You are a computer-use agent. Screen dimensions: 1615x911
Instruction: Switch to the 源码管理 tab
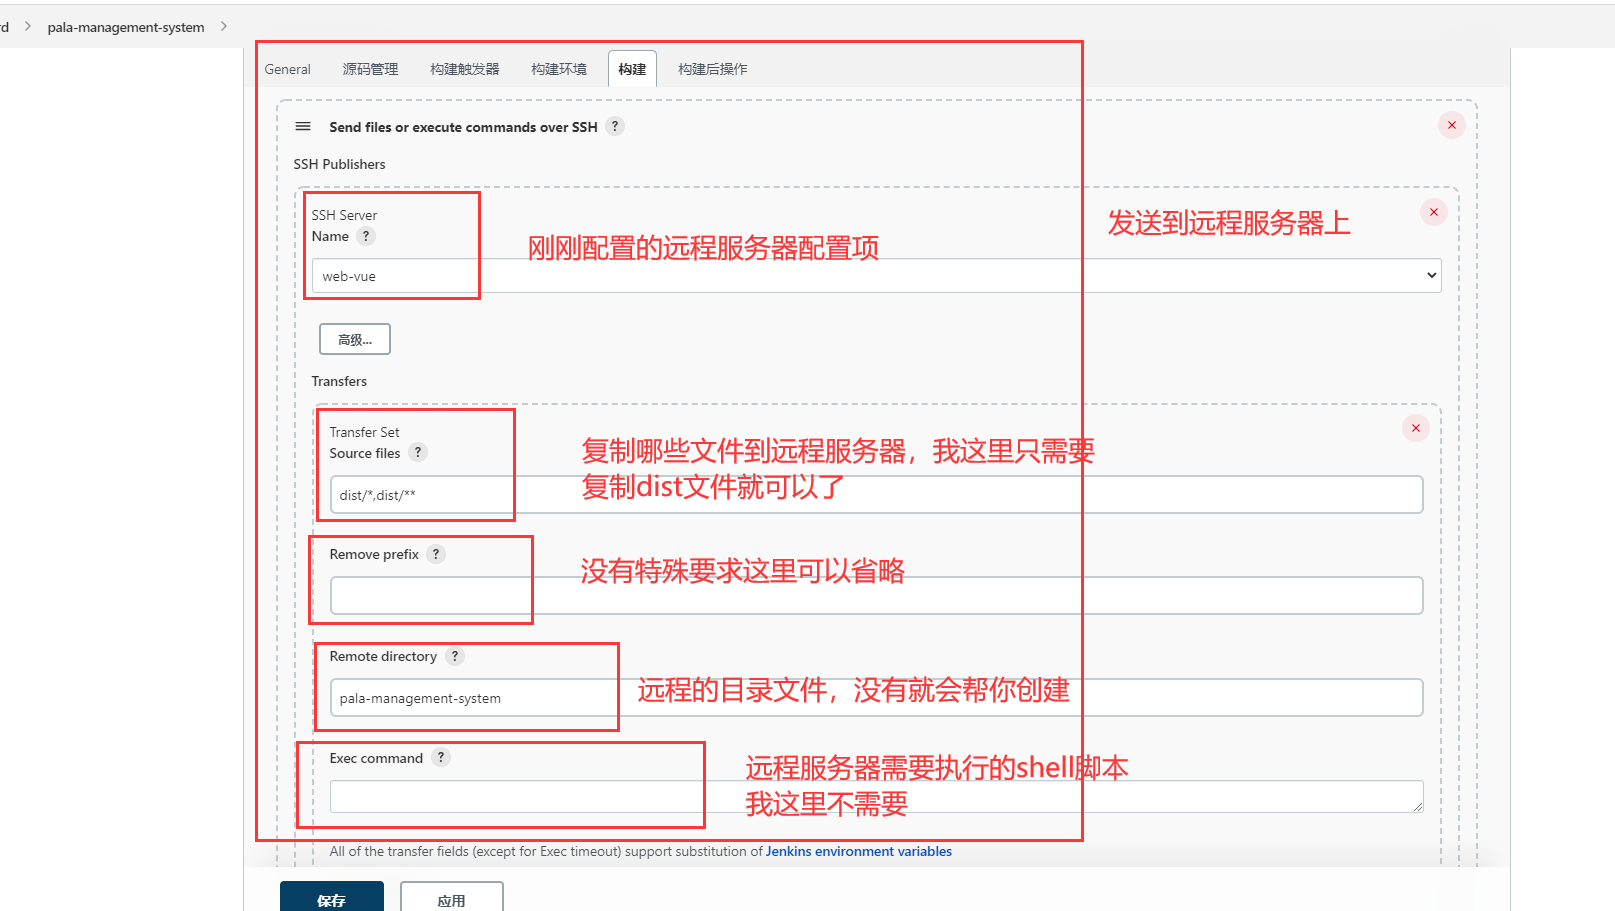click(x=370, y=69)
